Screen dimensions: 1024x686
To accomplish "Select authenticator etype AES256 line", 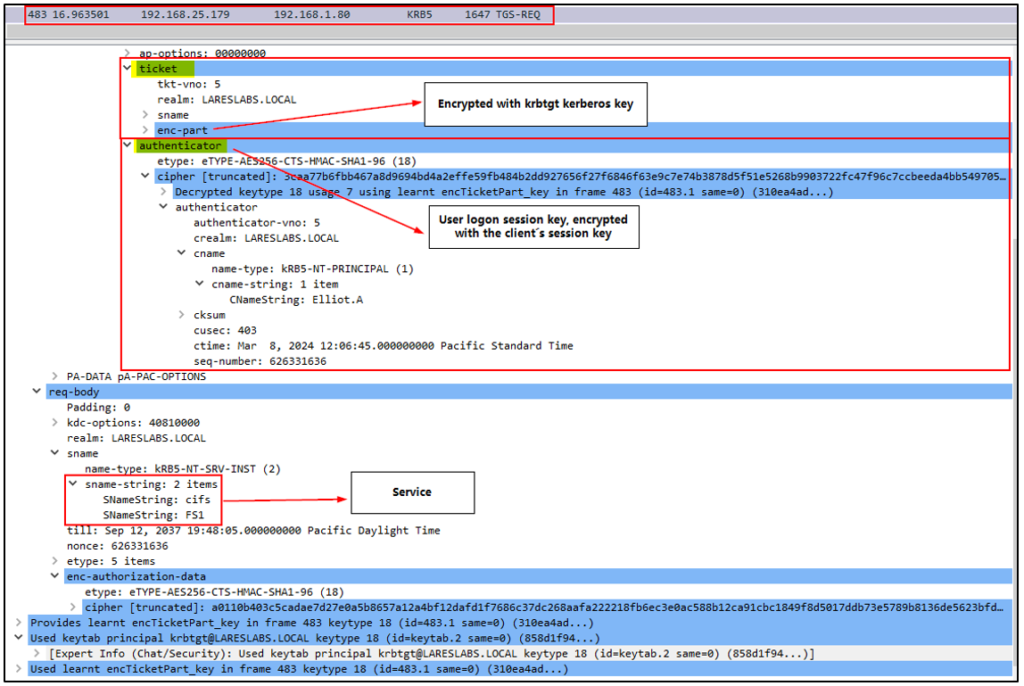I will (x=286, y=161).
